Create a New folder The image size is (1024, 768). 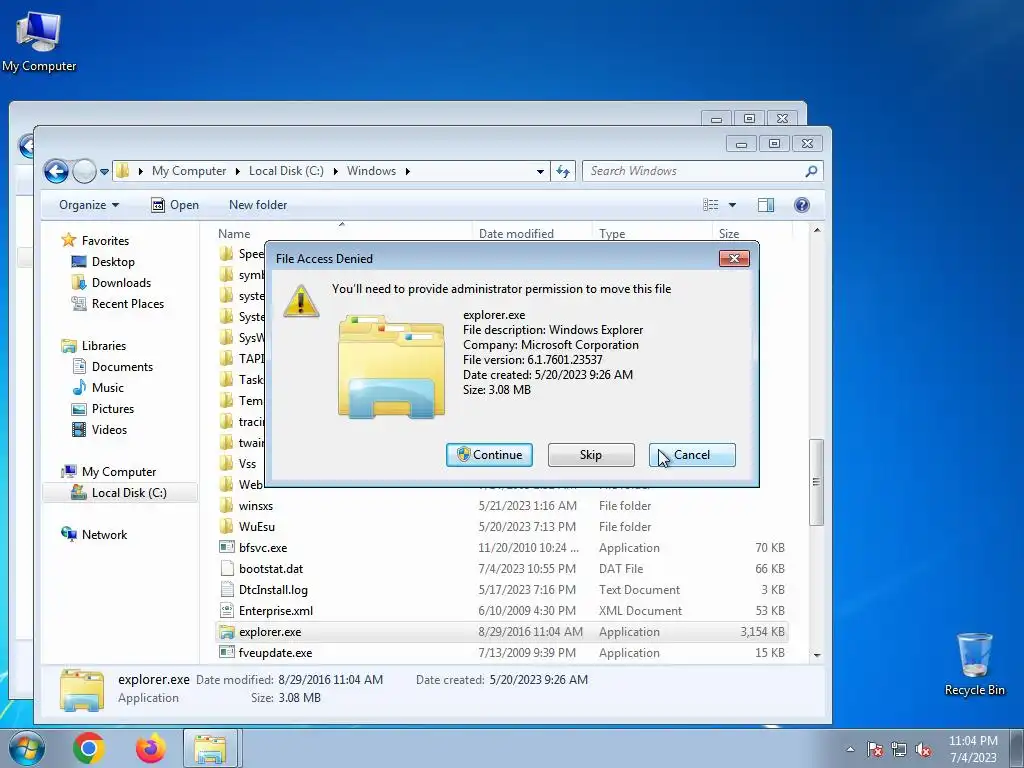258,205
